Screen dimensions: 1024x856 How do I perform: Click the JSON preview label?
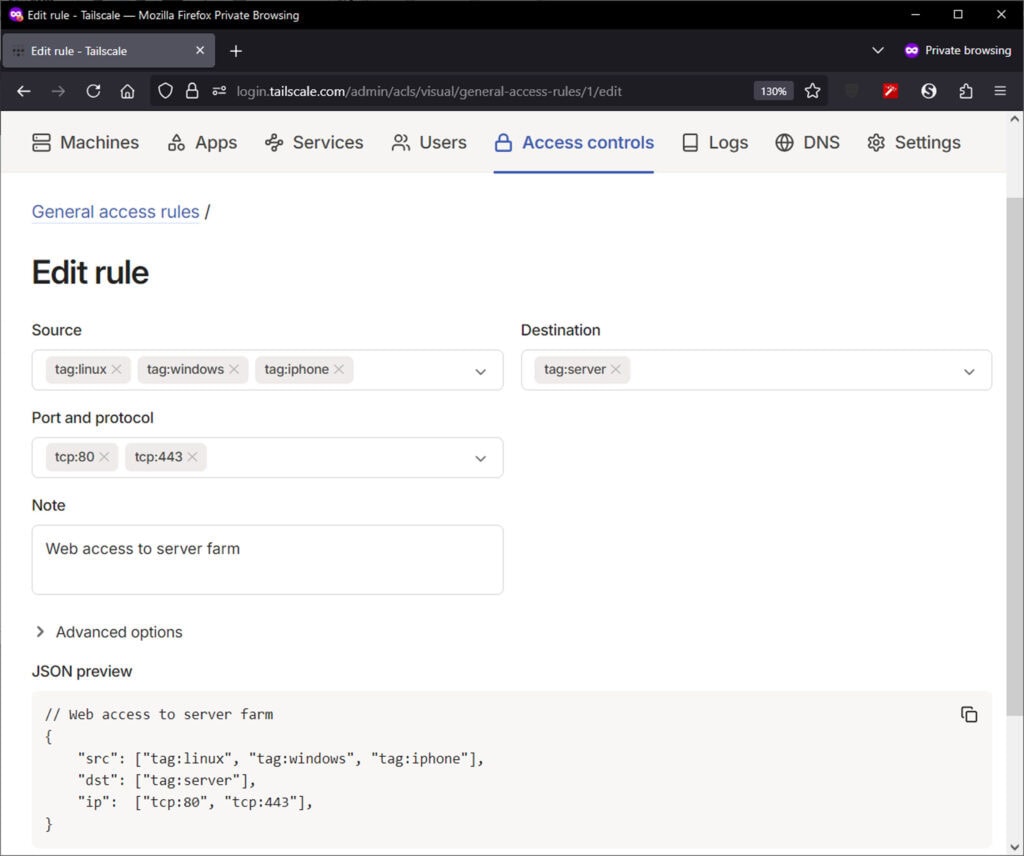coord(82,671)
